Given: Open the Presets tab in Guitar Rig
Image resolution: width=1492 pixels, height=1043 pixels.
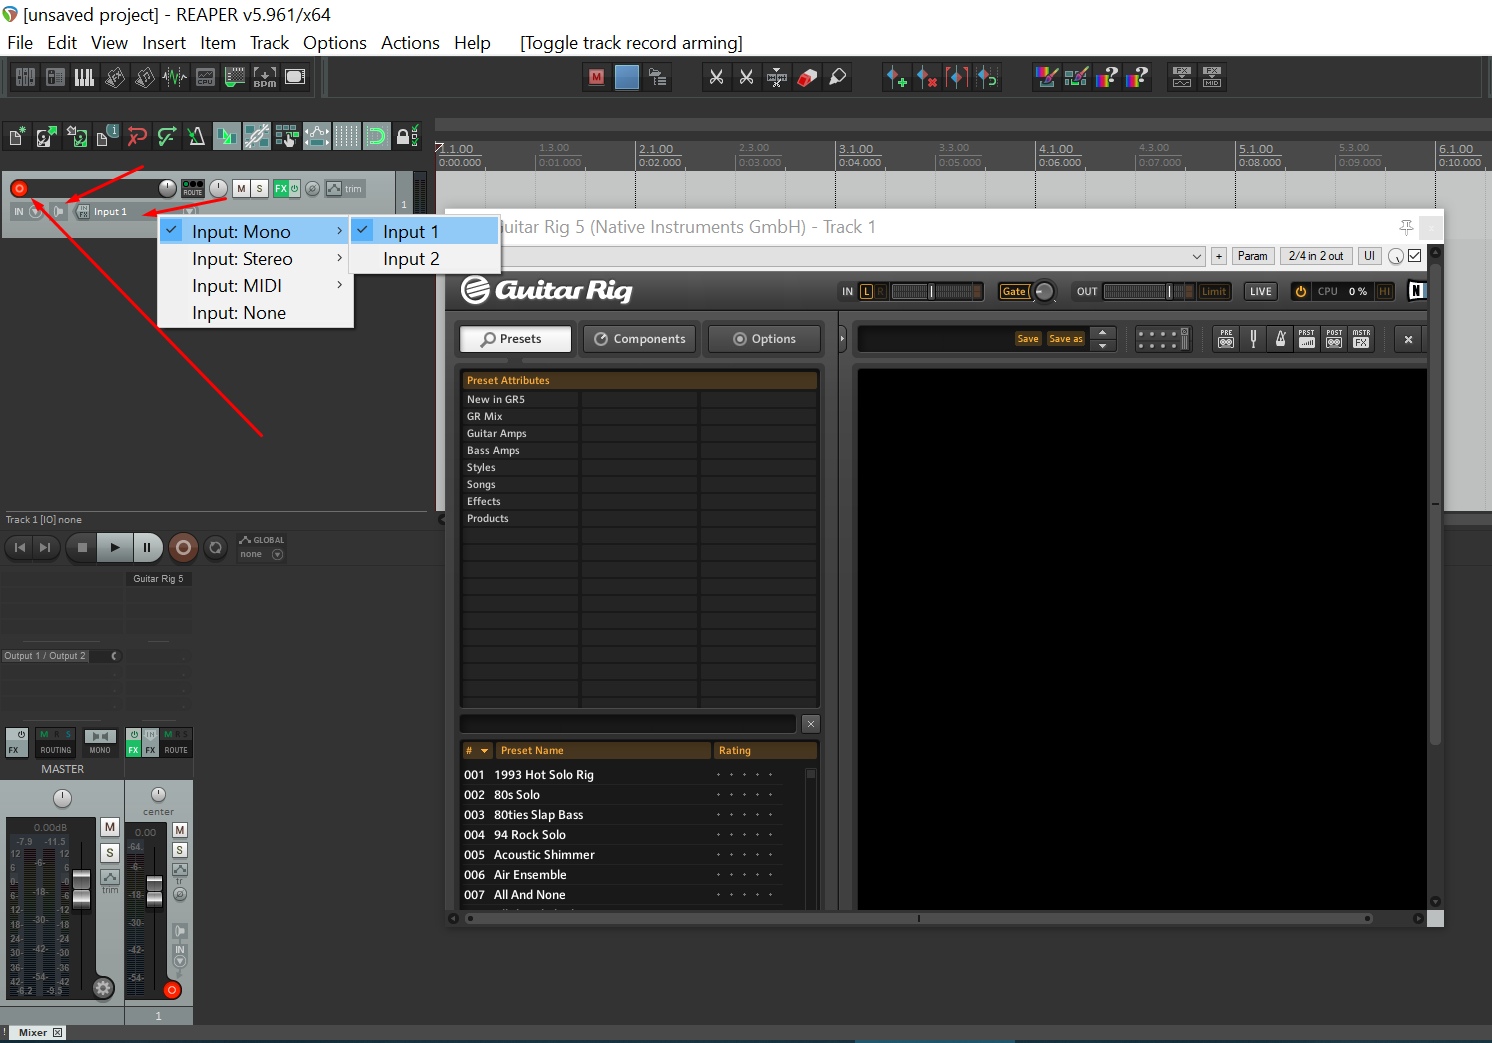Looking at the screenshot, I should 516,339.
